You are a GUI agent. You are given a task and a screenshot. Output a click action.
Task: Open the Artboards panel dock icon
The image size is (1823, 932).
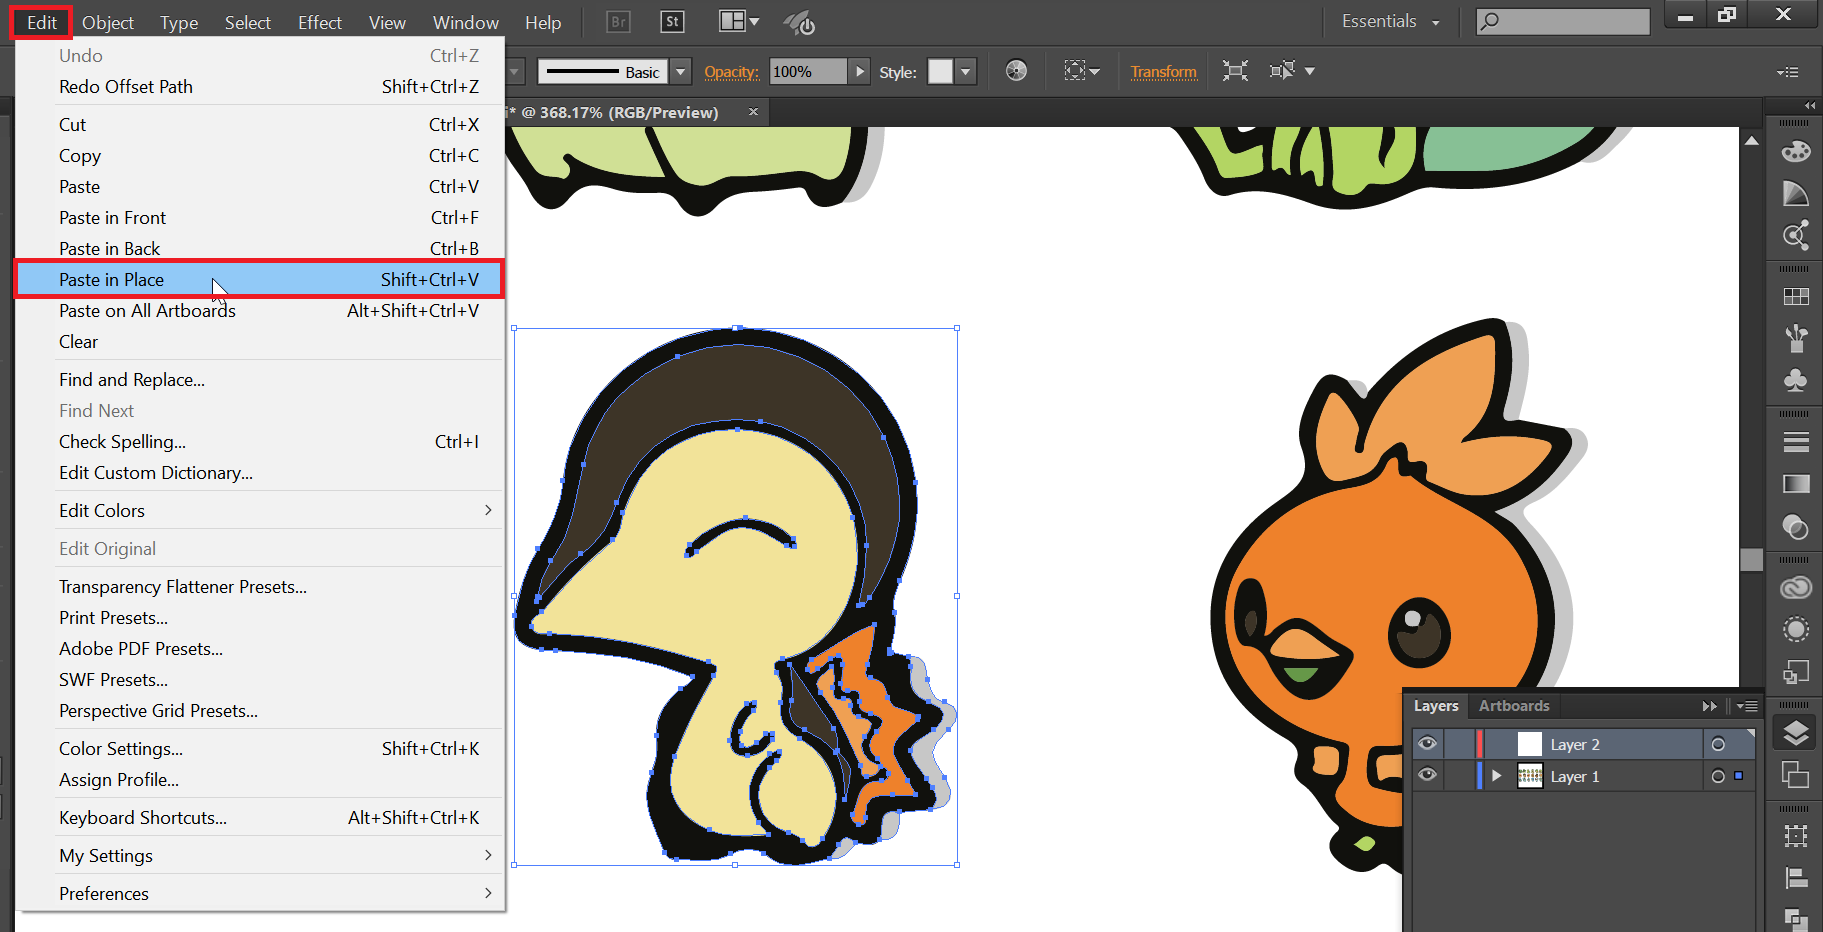1796,774
